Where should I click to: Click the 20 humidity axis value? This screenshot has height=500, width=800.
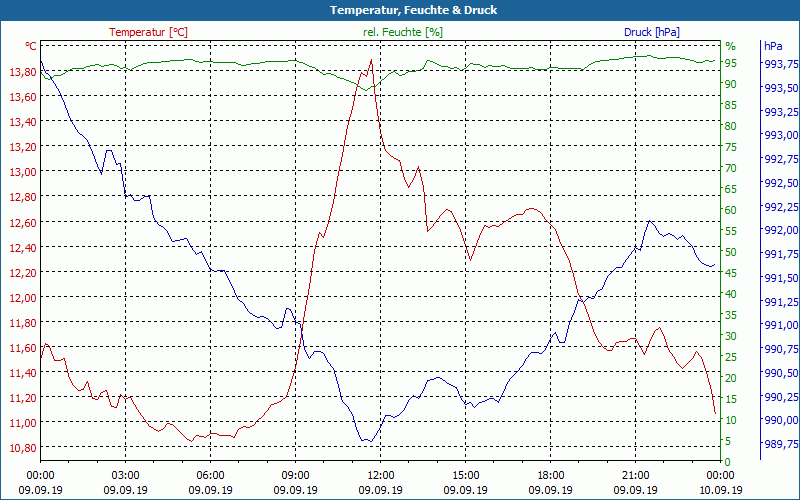[731, 378]
